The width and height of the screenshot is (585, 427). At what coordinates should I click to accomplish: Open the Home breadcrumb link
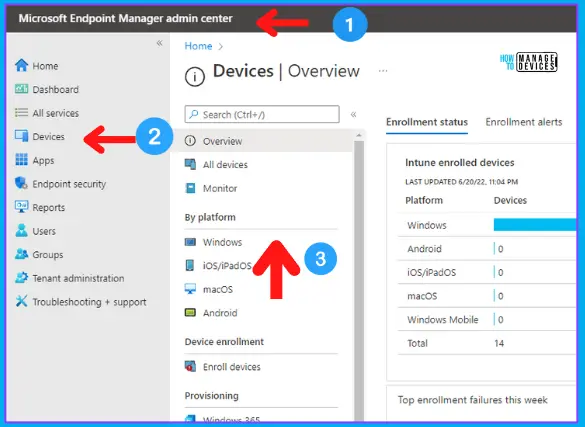[x=198, y=46]
